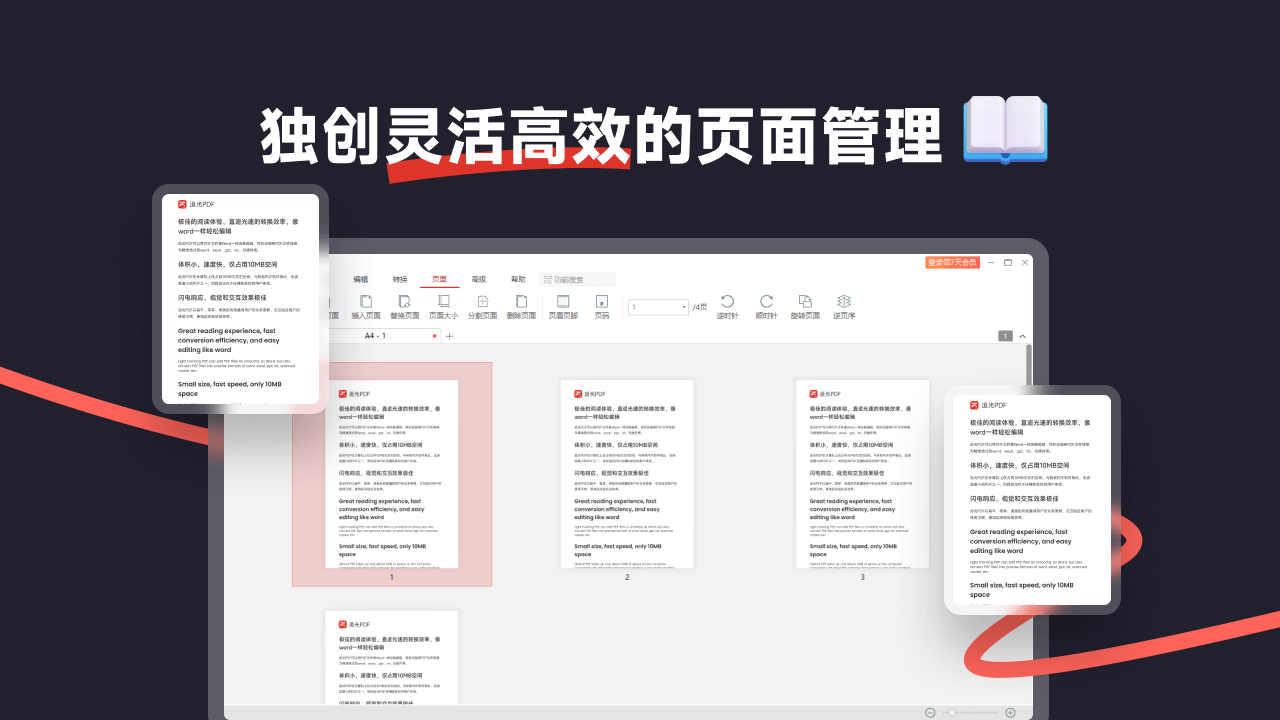Open the 页面大小 (Page Size) tool
This screenshot has height=720, width=1280.
441,303
